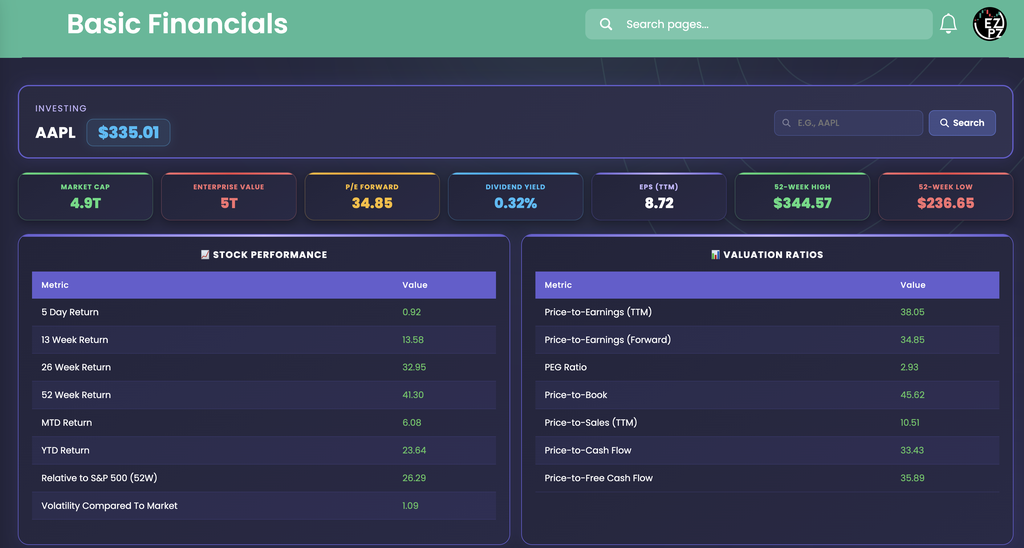Select the Price-to-Cash Flow row

pyautogui.click(x=767, y=450)
